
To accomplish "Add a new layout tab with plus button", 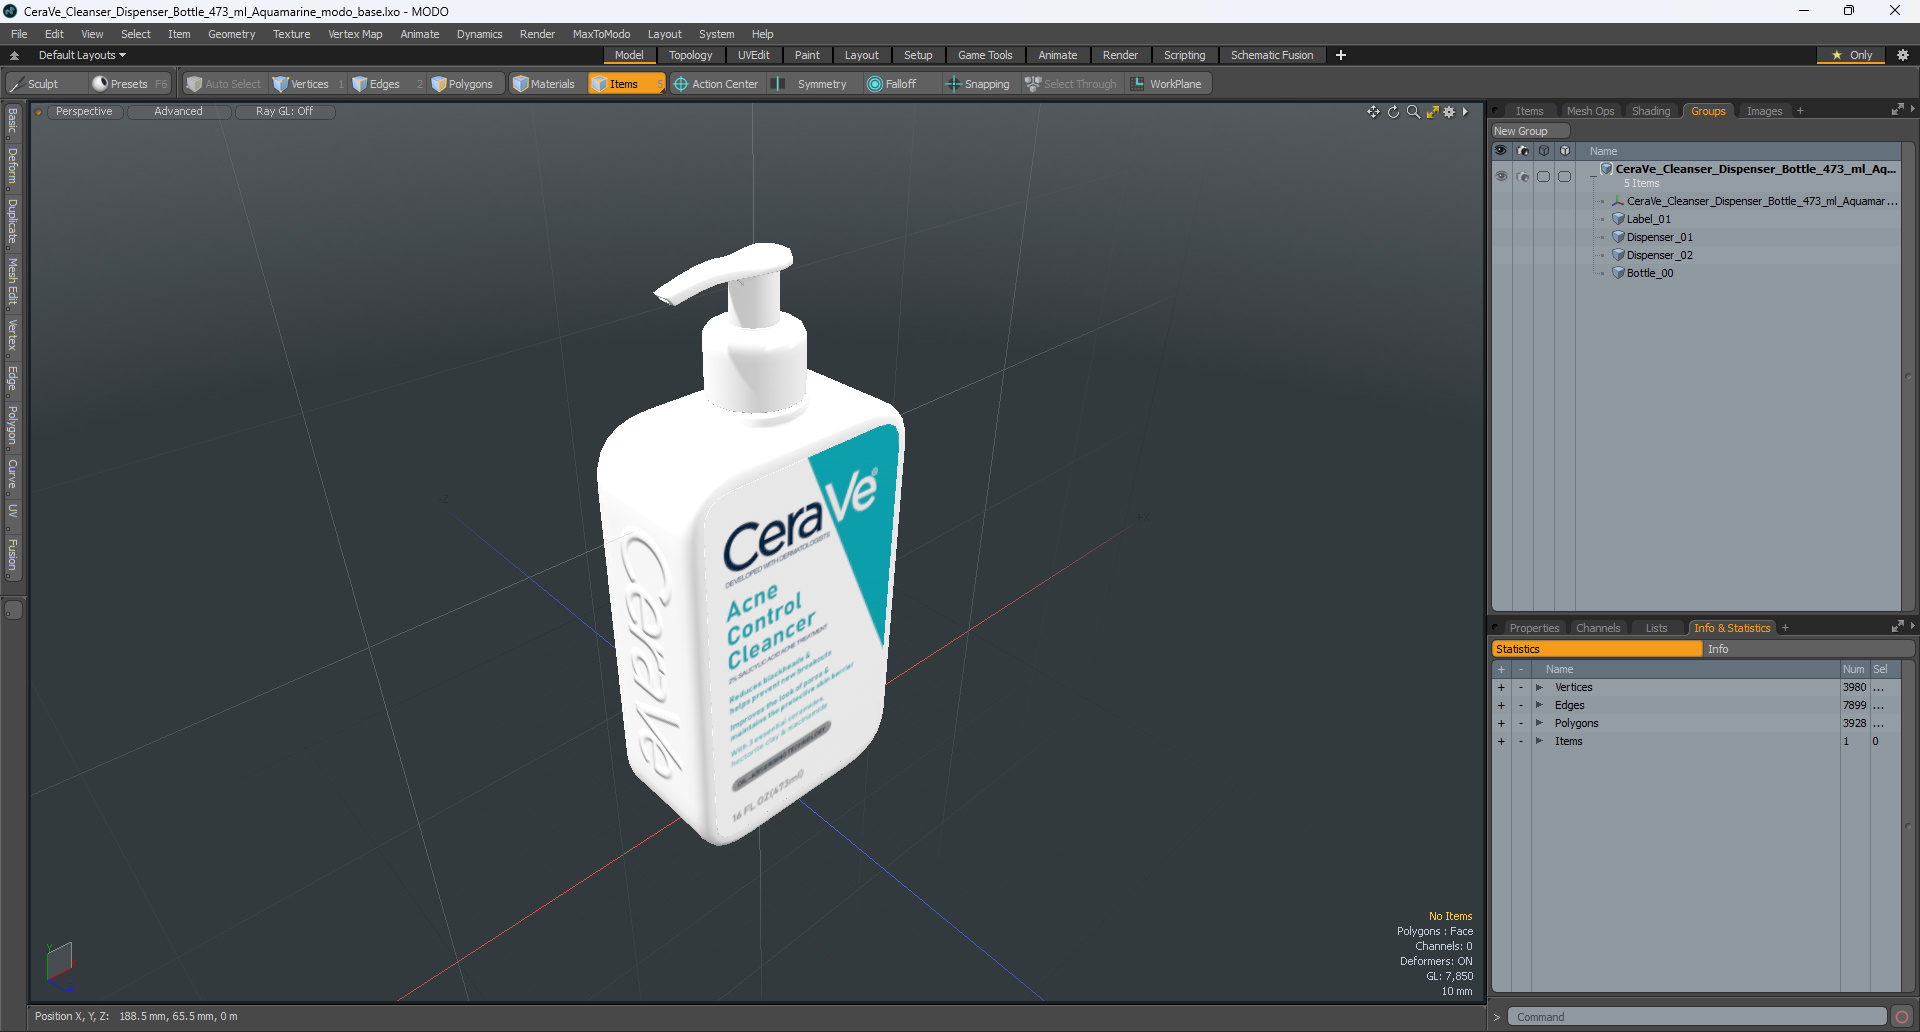I will coord(1341,55).
